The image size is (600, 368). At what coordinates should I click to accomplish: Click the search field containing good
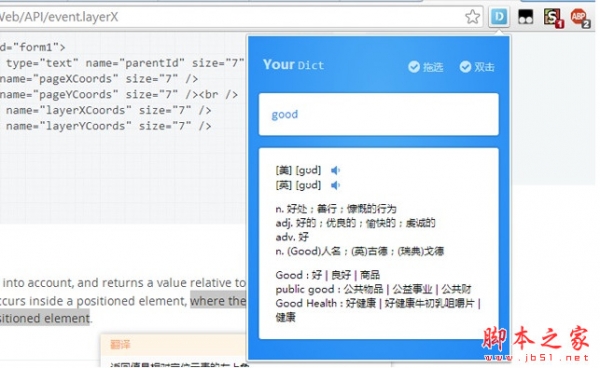tap(378, 114)
